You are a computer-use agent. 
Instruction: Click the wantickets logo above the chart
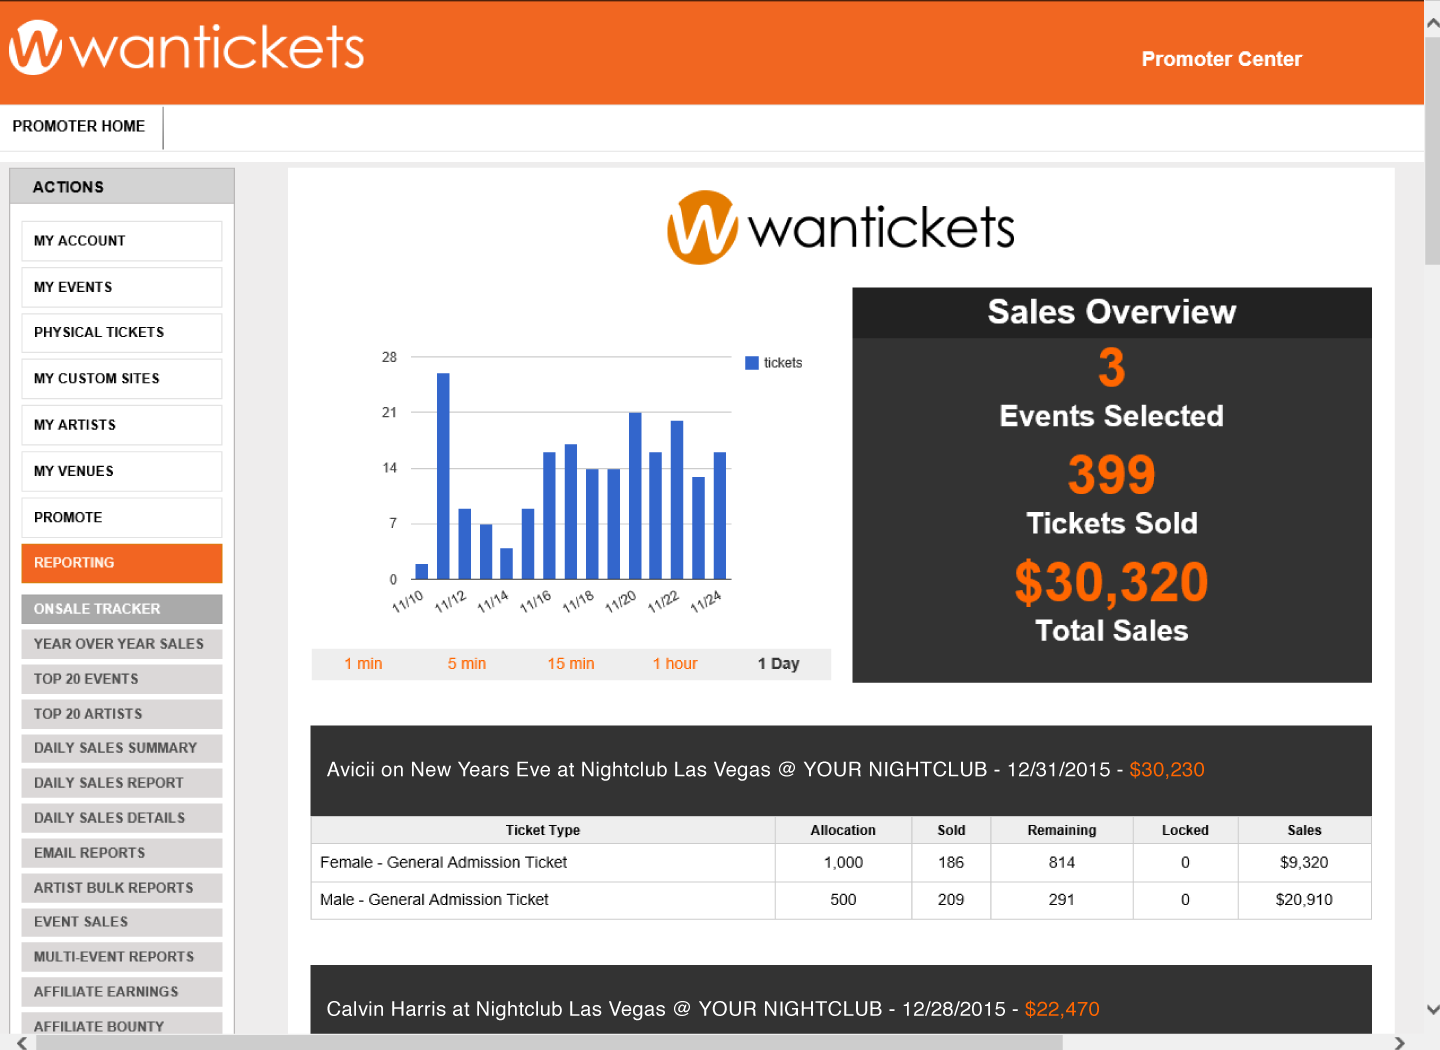pos(841,228)
